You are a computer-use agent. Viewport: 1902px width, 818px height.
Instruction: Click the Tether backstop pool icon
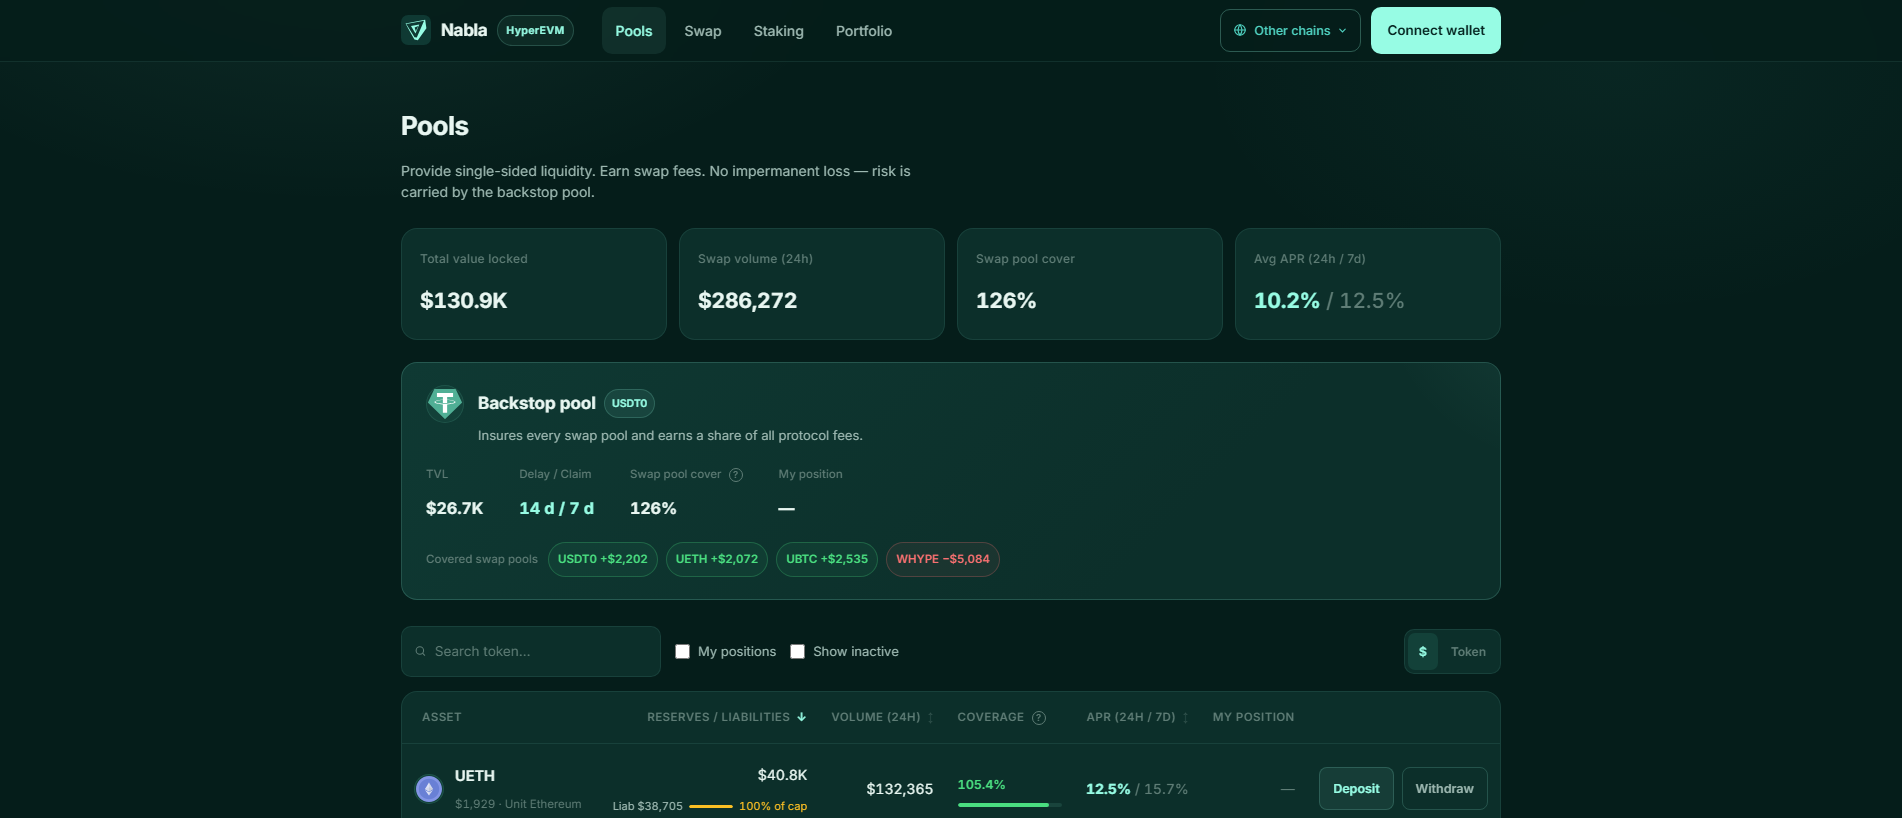tap(445, 404)
